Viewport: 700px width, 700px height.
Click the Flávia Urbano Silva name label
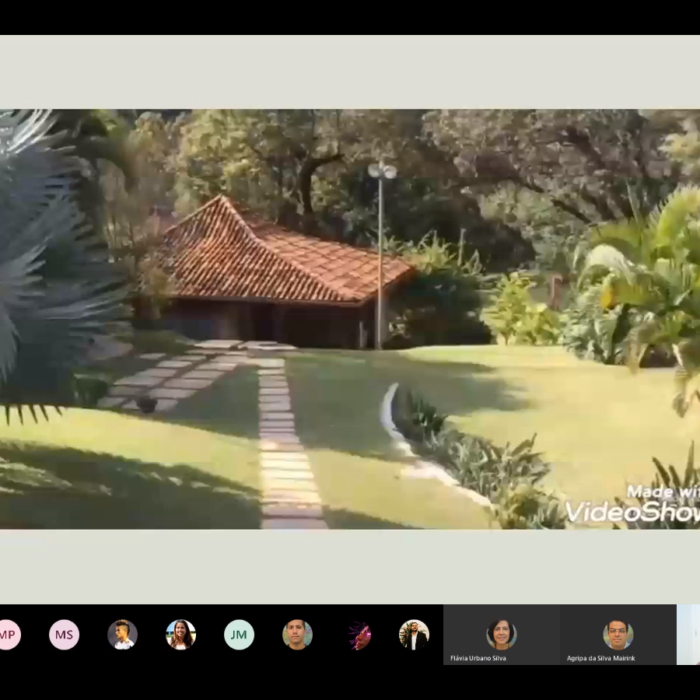[x=480, y=658]
